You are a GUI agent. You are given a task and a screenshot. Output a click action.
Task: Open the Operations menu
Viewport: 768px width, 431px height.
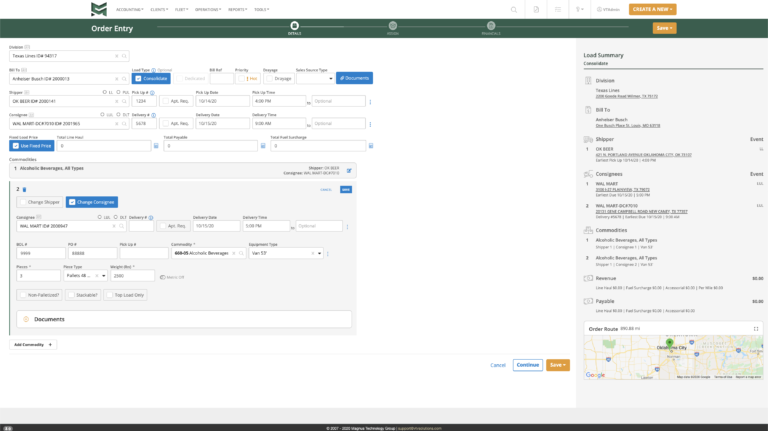(208, 9)
